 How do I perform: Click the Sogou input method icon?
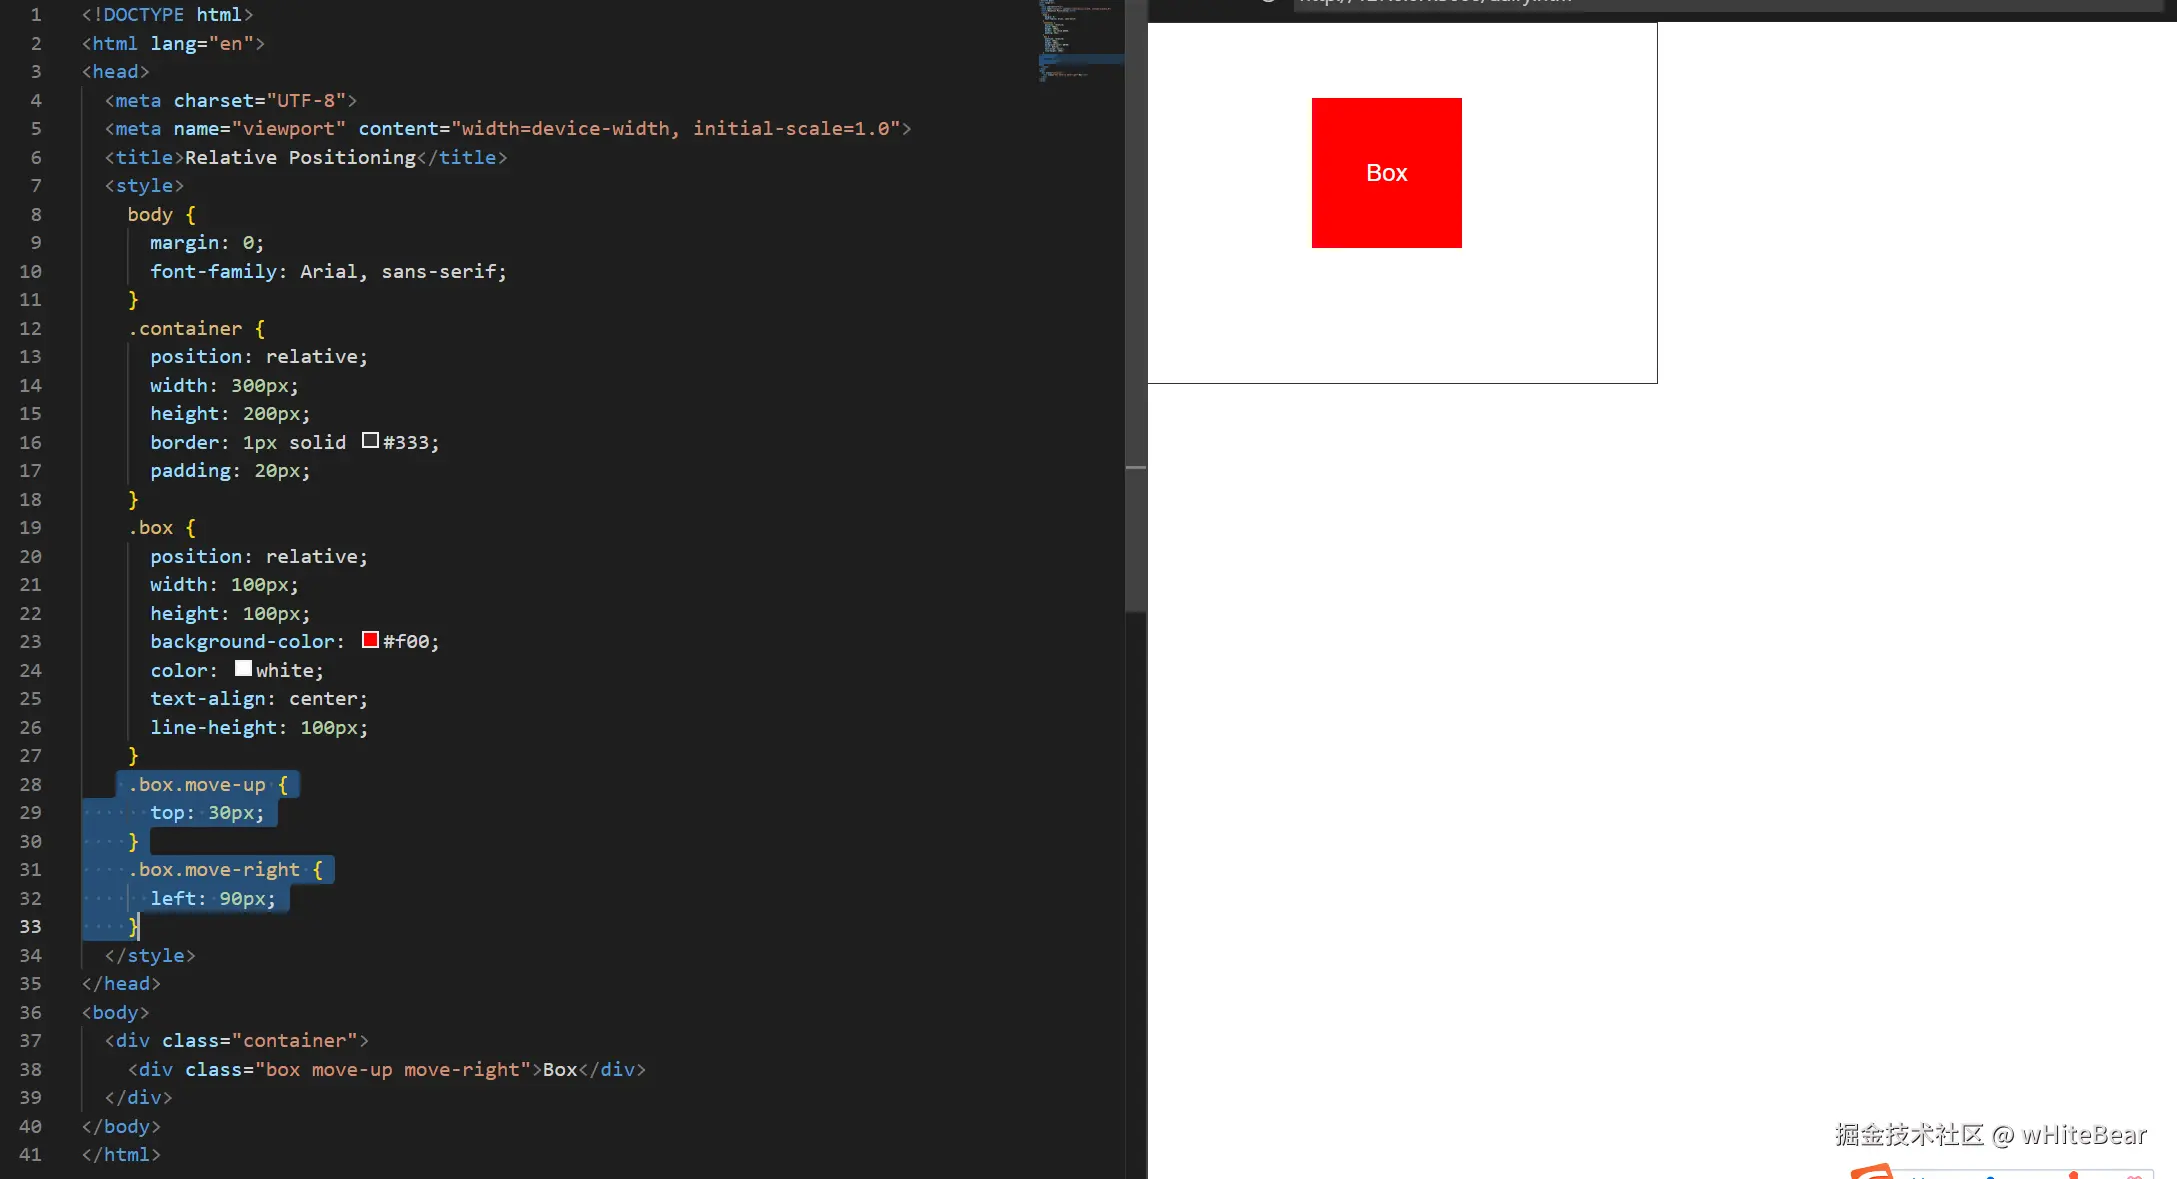tap(1871, 1171)
